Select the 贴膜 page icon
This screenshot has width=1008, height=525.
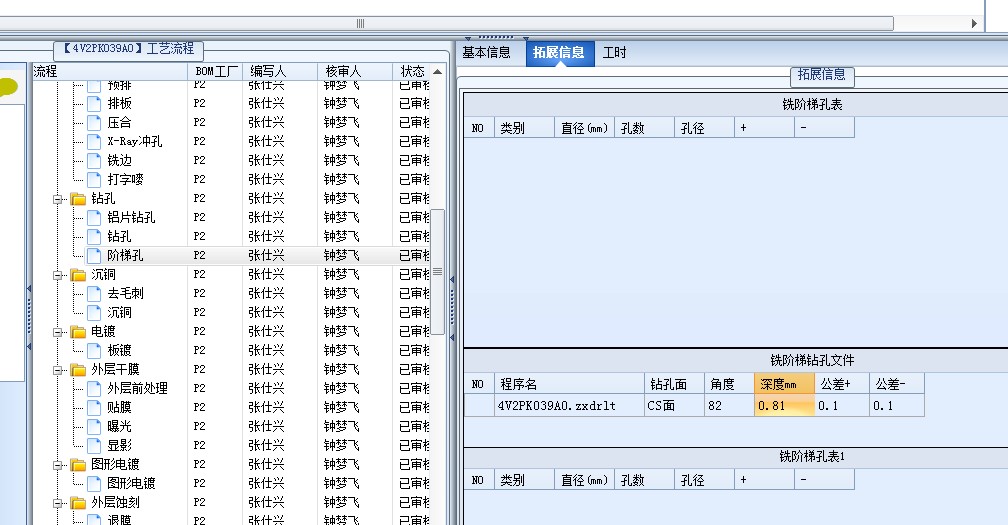point(94,407)
